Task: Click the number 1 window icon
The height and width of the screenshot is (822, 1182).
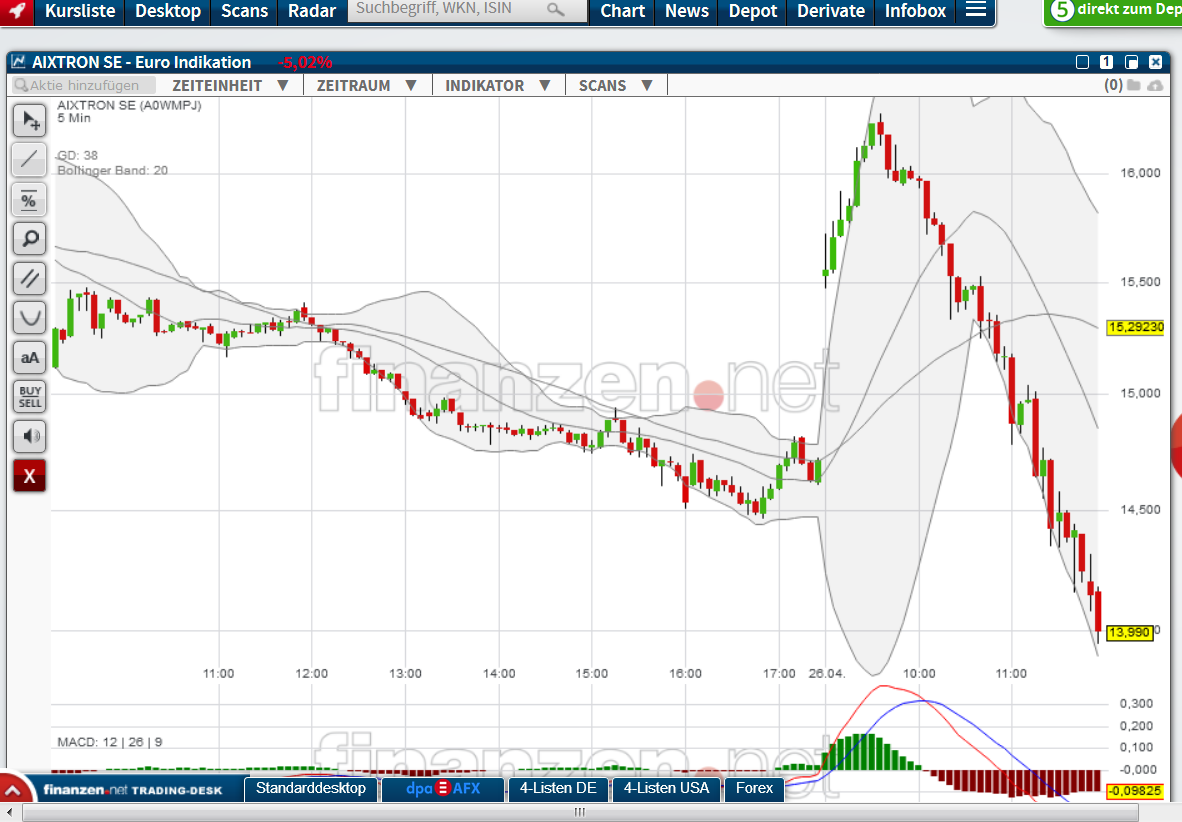Action: [x=1107, y=62]
